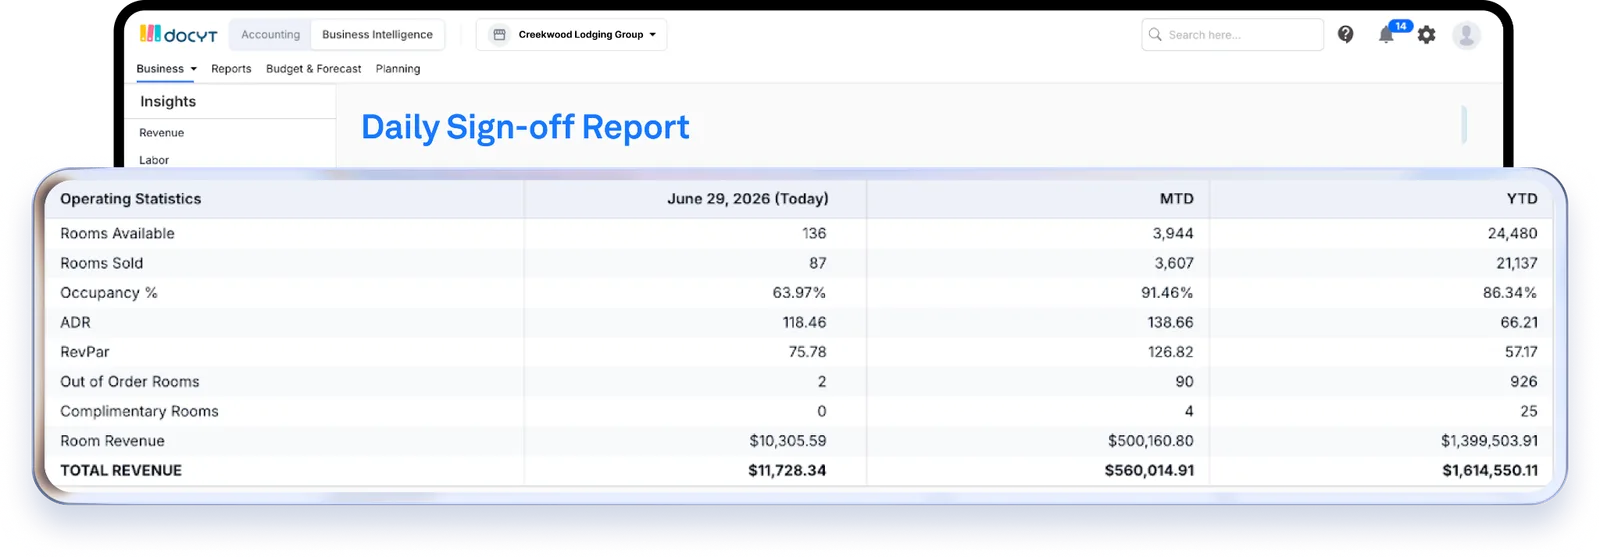
Task: Click the Operating Statistics column header
Action: pyautogui.click(x=131, y=199)
